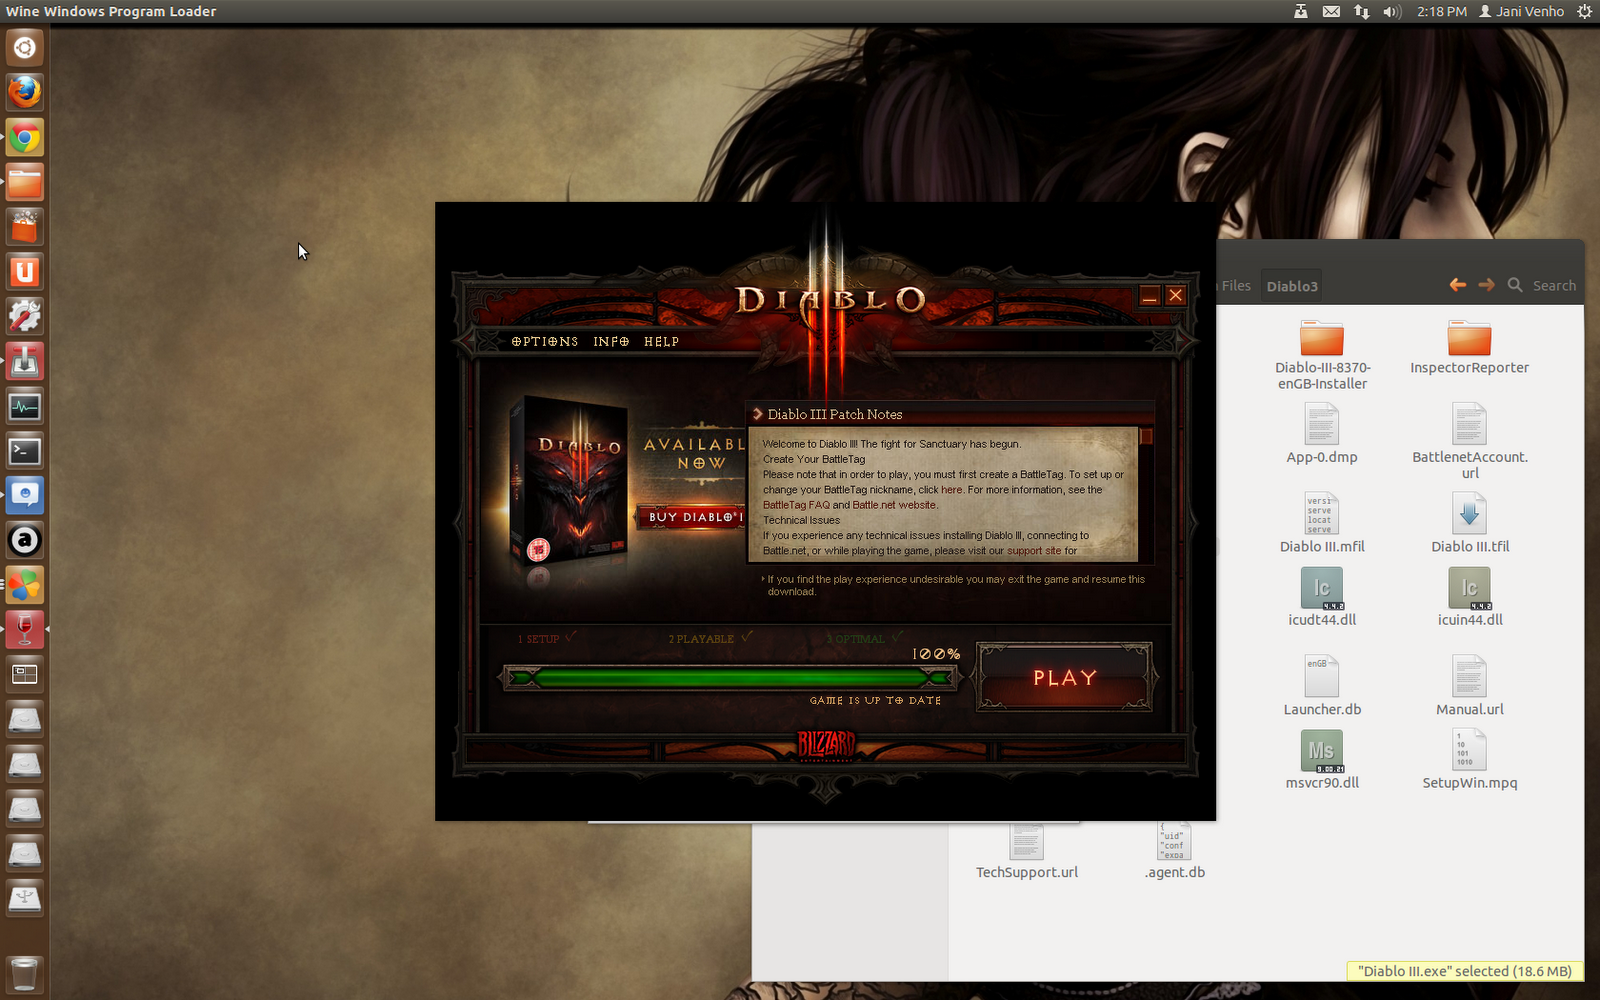Select the msvcr90.dll file
This screenshot has height=1000, width=1600.
(1322, 760)
